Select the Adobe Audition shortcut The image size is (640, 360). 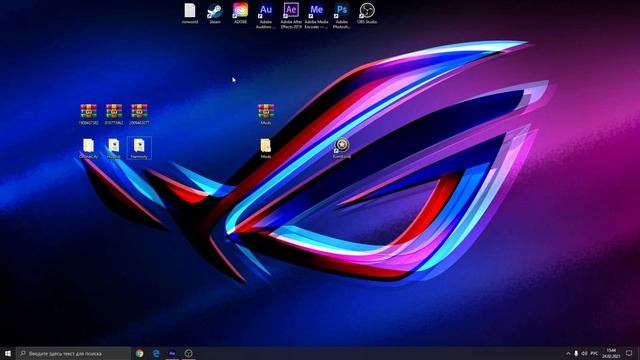266,16
